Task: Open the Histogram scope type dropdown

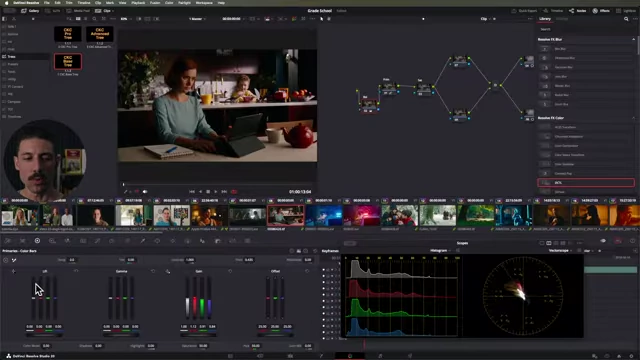Action: point(440,251)
